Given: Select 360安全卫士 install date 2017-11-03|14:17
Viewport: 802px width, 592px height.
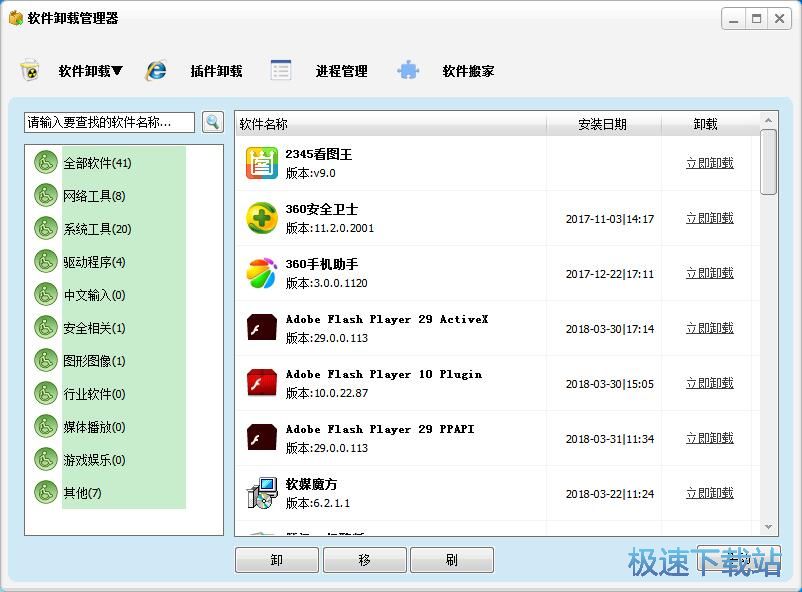Looking at the screenshot, I should pyautogui.click(x=610, y=219).
